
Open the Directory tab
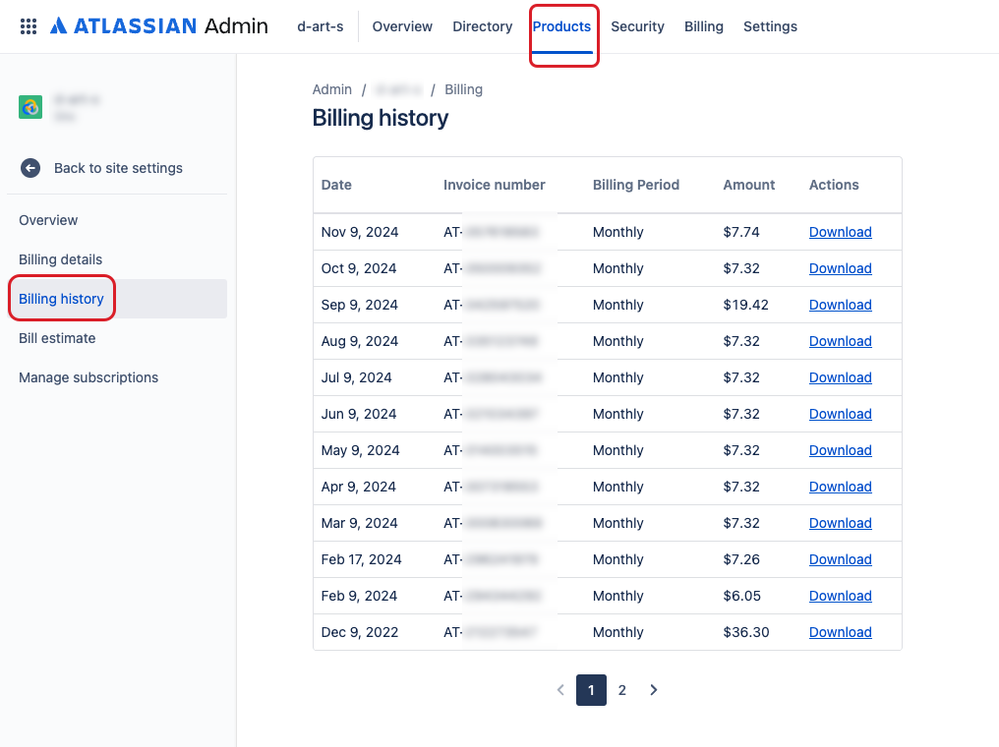482,27
